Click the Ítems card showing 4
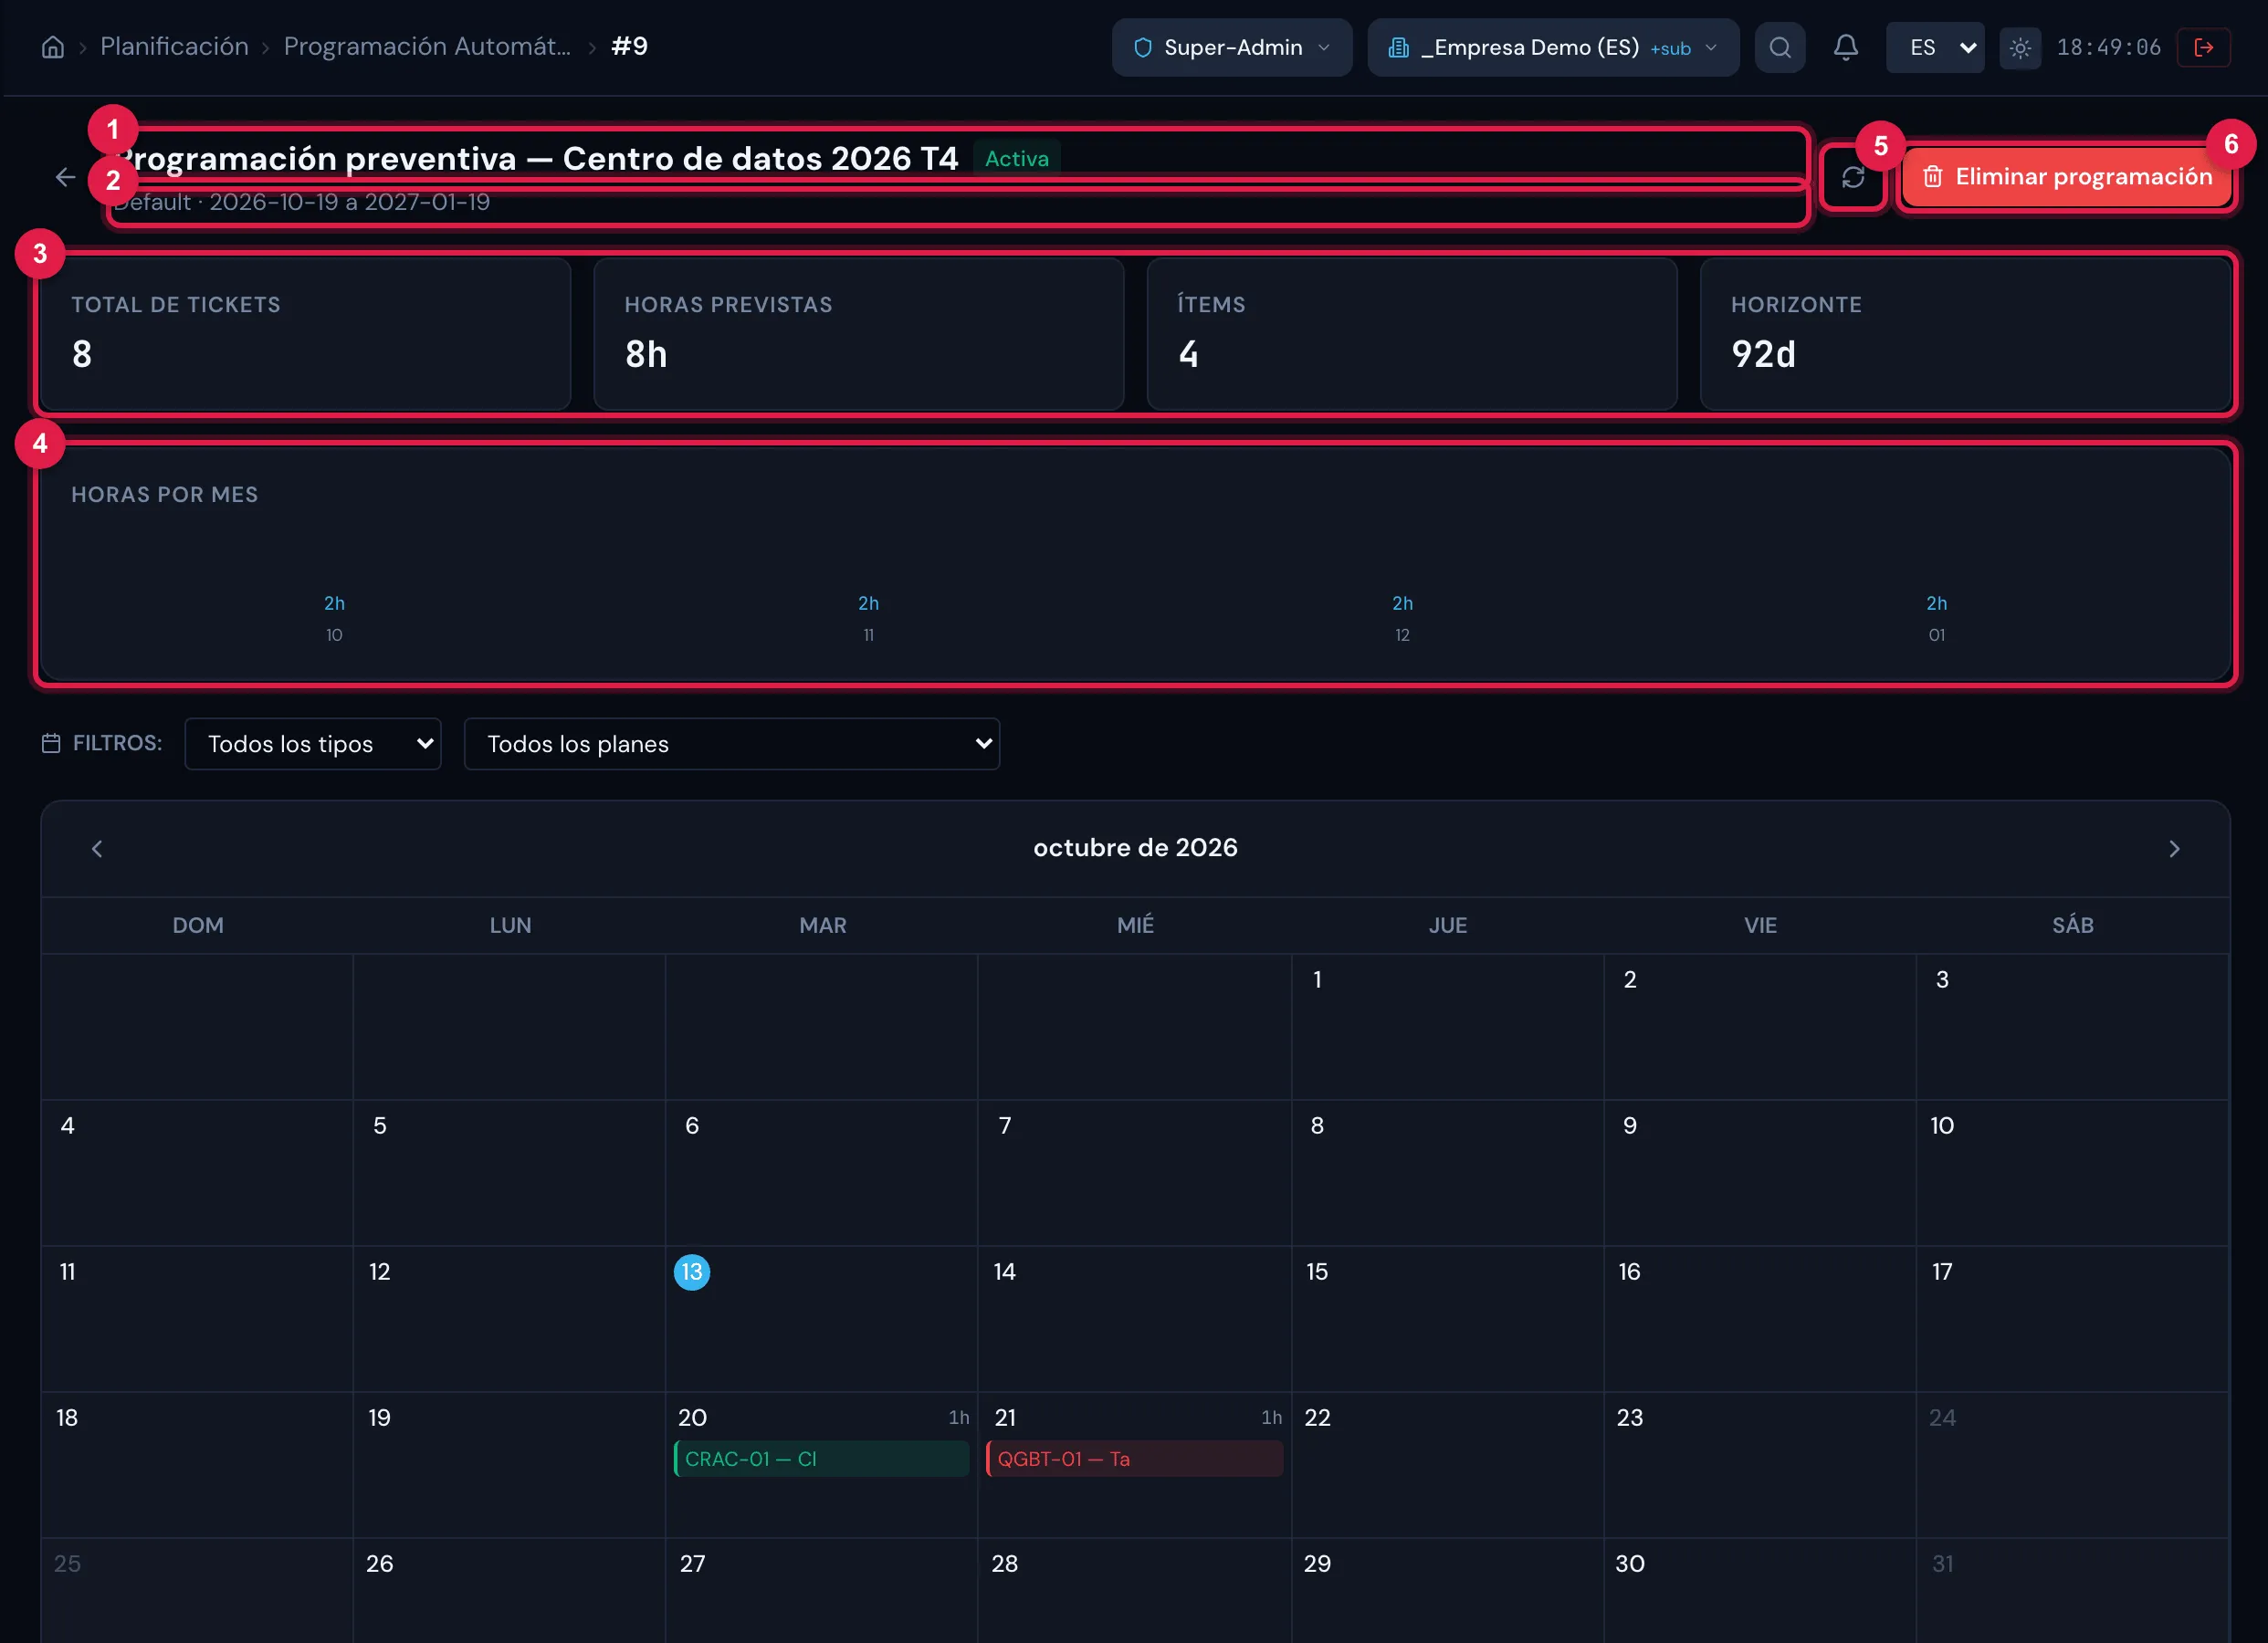Viewport: 2268px width, 1643px height. [x=1412, y=334]
